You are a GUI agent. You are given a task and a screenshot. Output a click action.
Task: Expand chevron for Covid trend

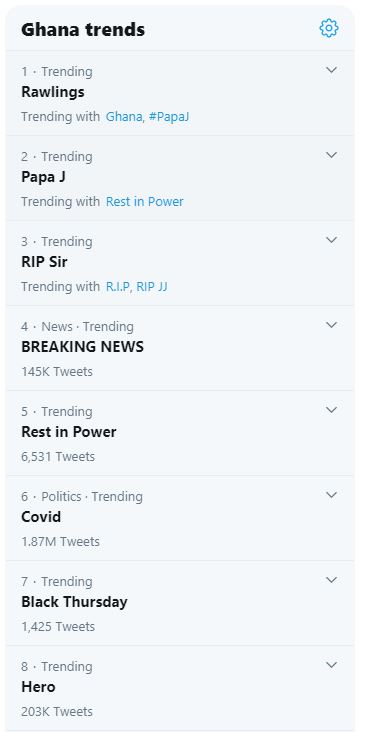pos(331,495)
